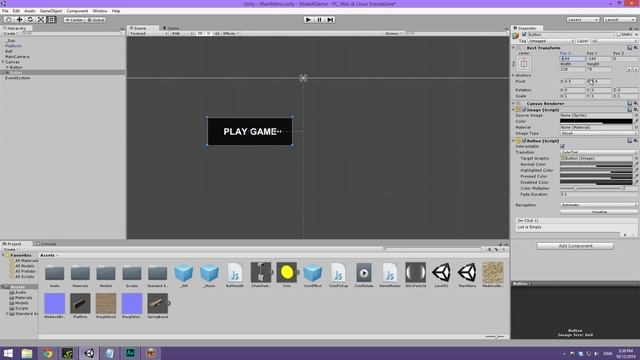640x360 pixels.
Task: Switch to the Game tab
Action: pos(171,28)
